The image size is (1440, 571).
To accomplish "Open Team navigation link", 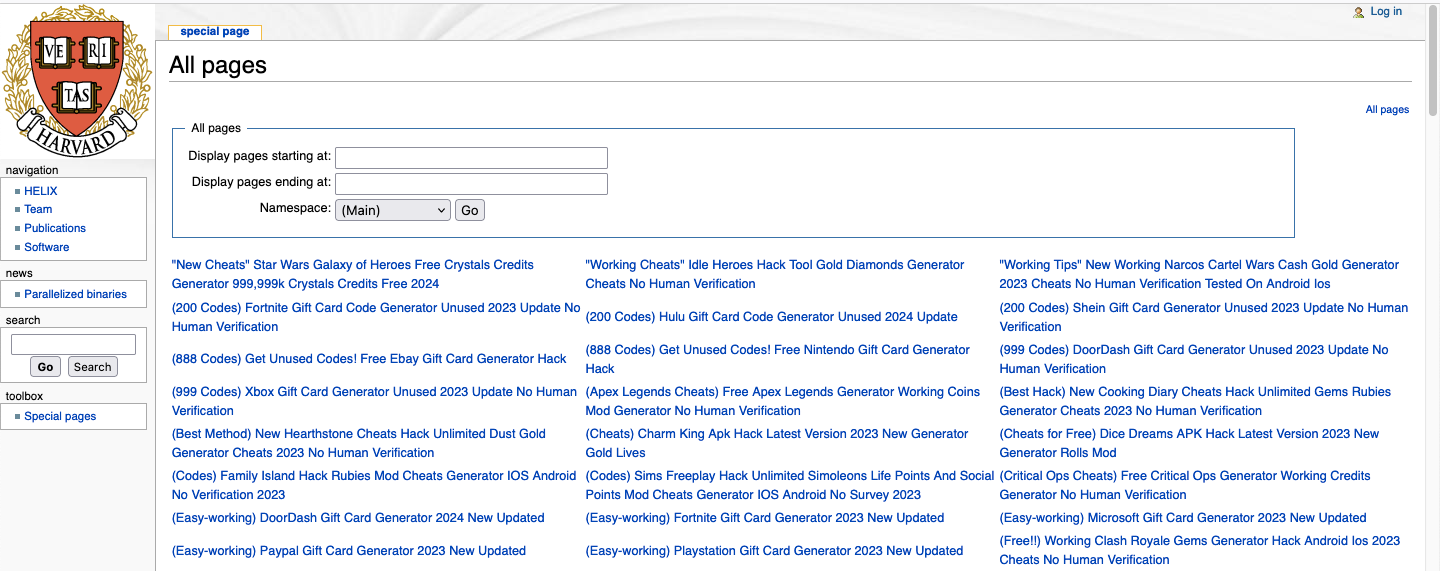I will pyautogui.click(x=38, y=209).
